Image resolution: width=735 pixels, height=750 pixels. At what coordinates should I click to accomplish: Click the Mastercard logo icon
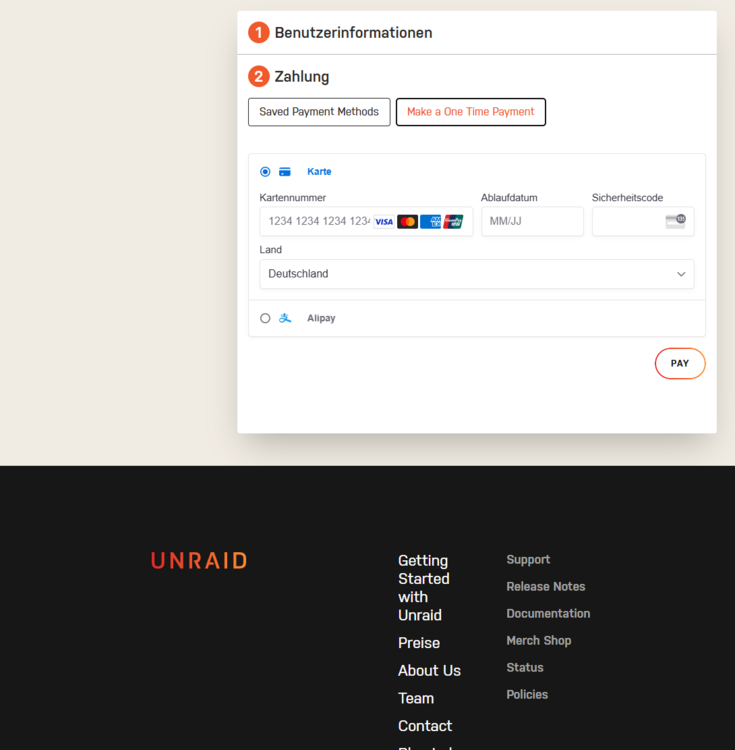[407, 222]
